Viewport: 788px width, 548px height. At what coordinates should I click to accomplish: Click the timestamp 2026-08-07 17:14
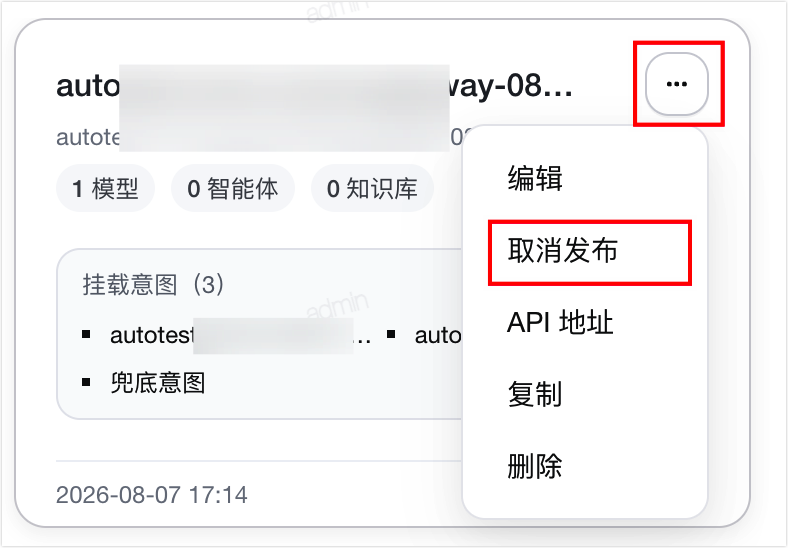152,495
